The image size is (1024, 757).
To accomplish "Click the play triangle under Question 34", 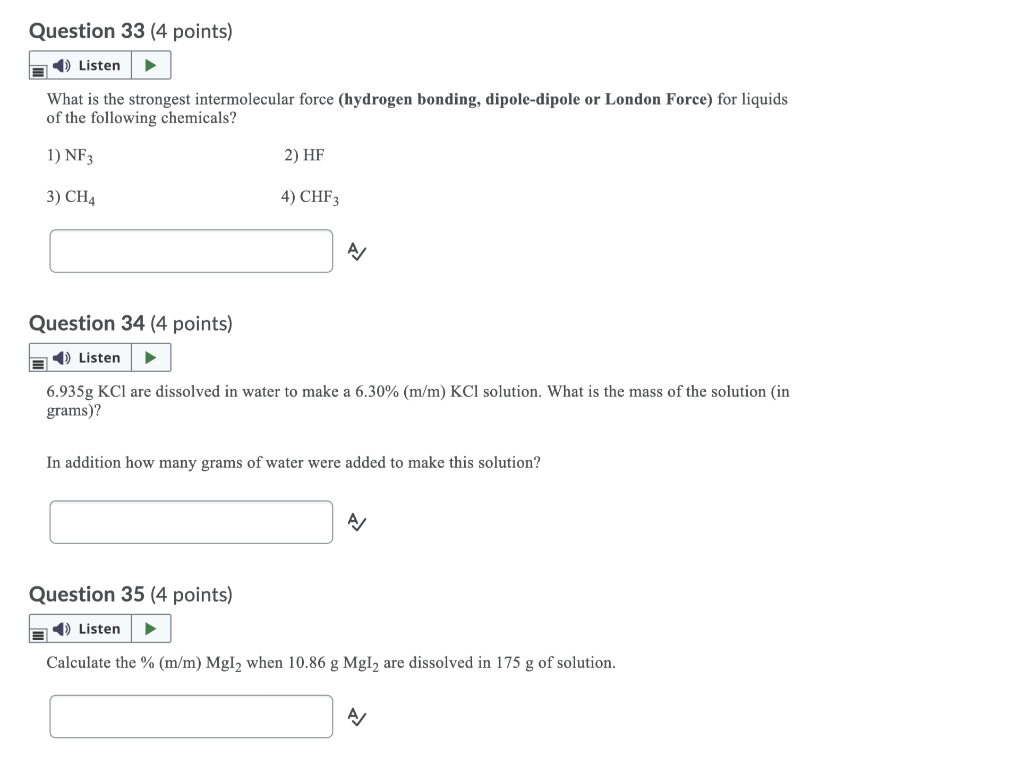I will coord(150,357).
